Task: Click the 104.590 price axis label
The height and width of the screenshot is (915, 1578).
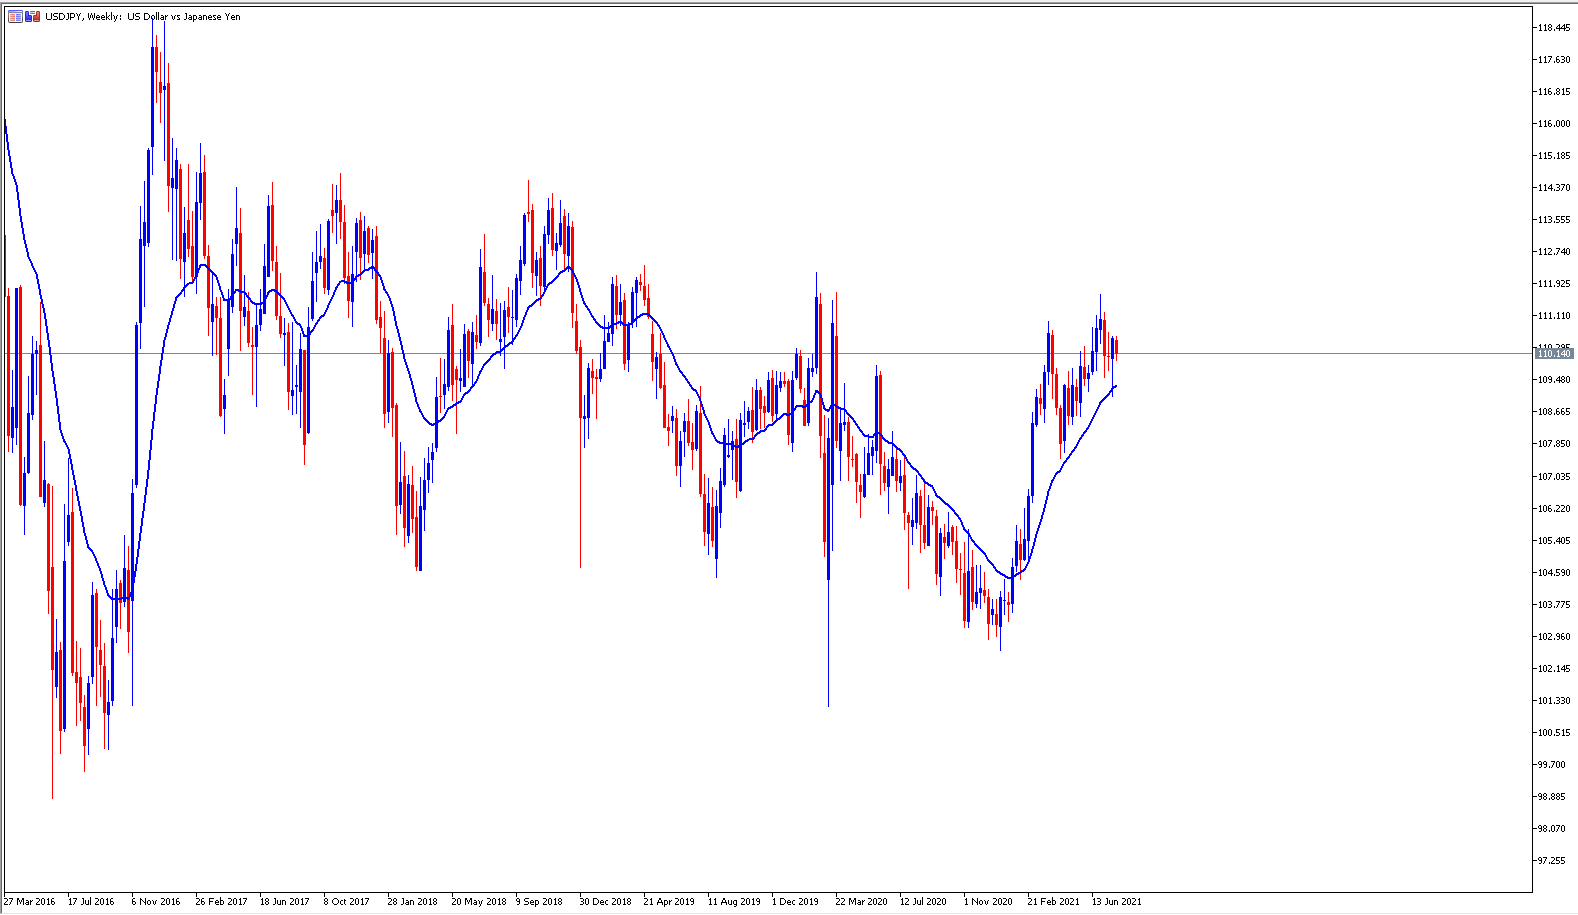Action: (x=1553, y=573)
